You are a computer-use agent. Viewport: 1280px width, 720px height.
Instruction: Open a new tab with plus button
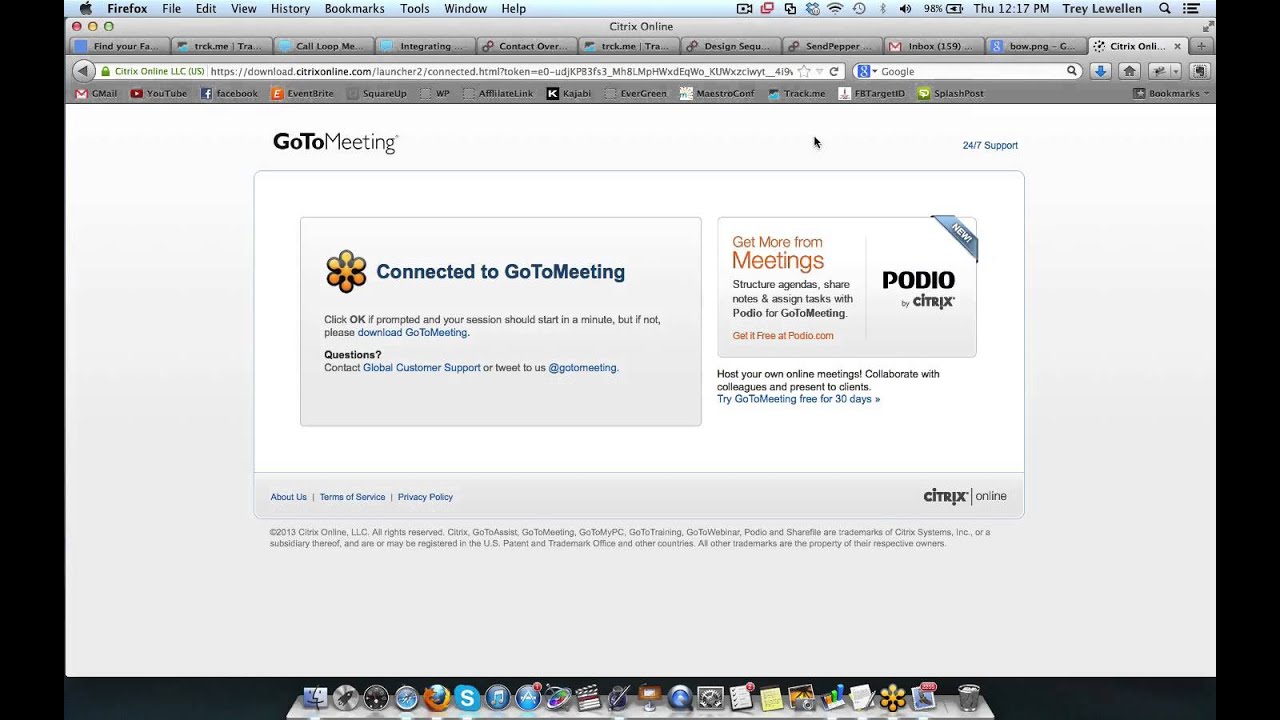[1201, 46]
